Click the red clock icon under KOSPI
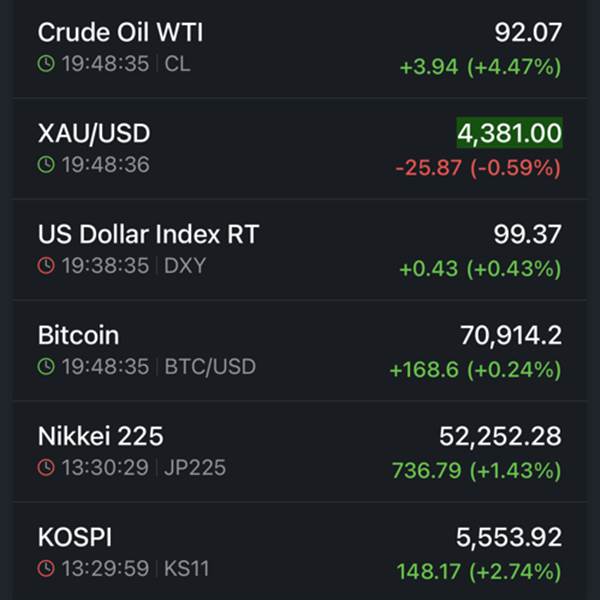600x600 pixels. (46, 569)
